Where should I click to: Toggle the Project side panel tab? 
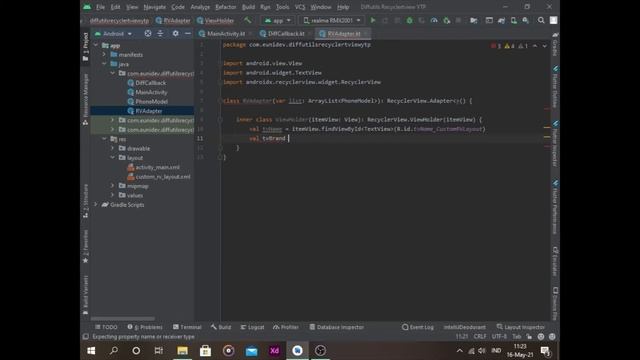(85, 47)
